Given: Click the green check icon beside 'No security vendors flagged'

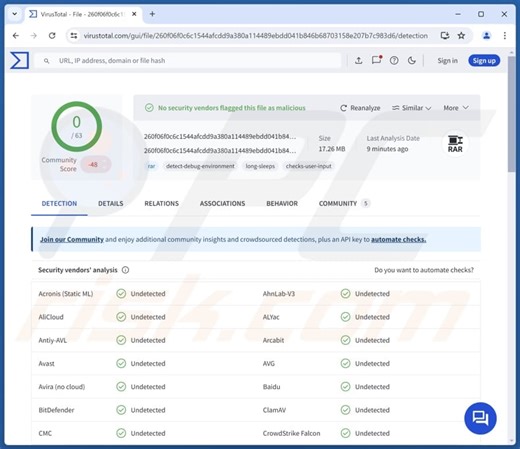Looking at the screenshot, I should 149,108.
